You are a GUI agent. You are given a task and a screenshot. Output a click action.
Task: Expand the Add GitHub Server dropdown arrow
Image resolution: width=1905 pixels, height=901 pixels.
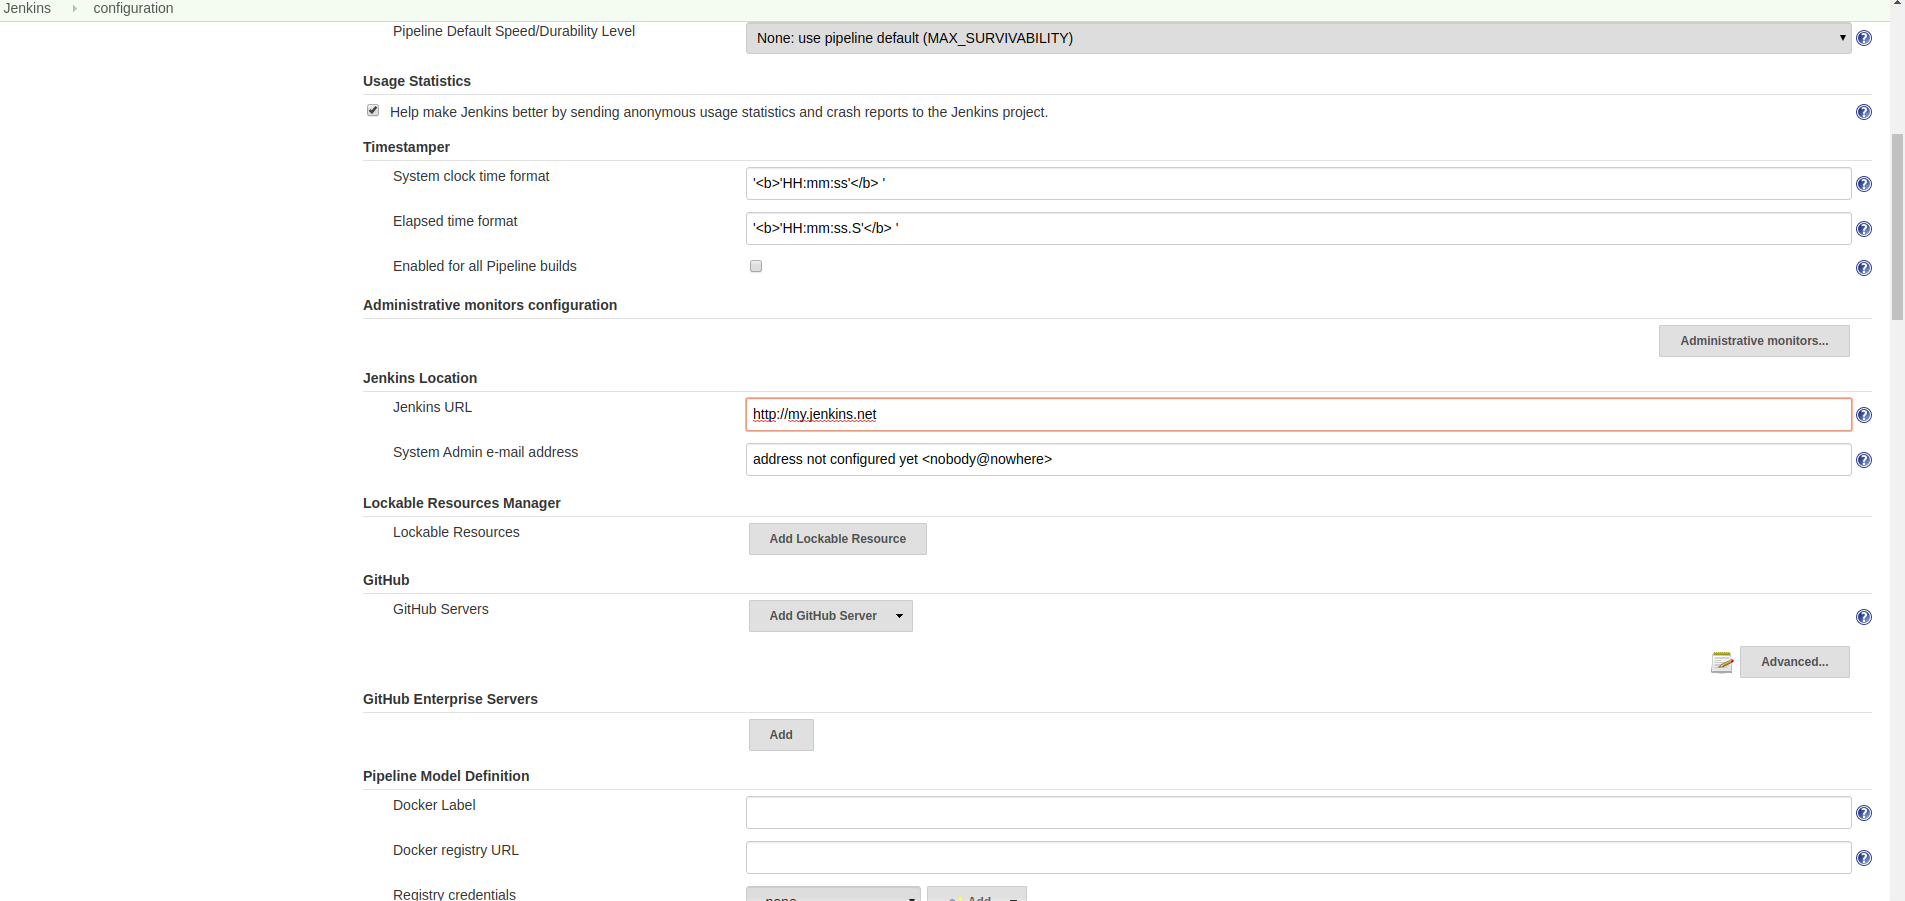point(898,616)
